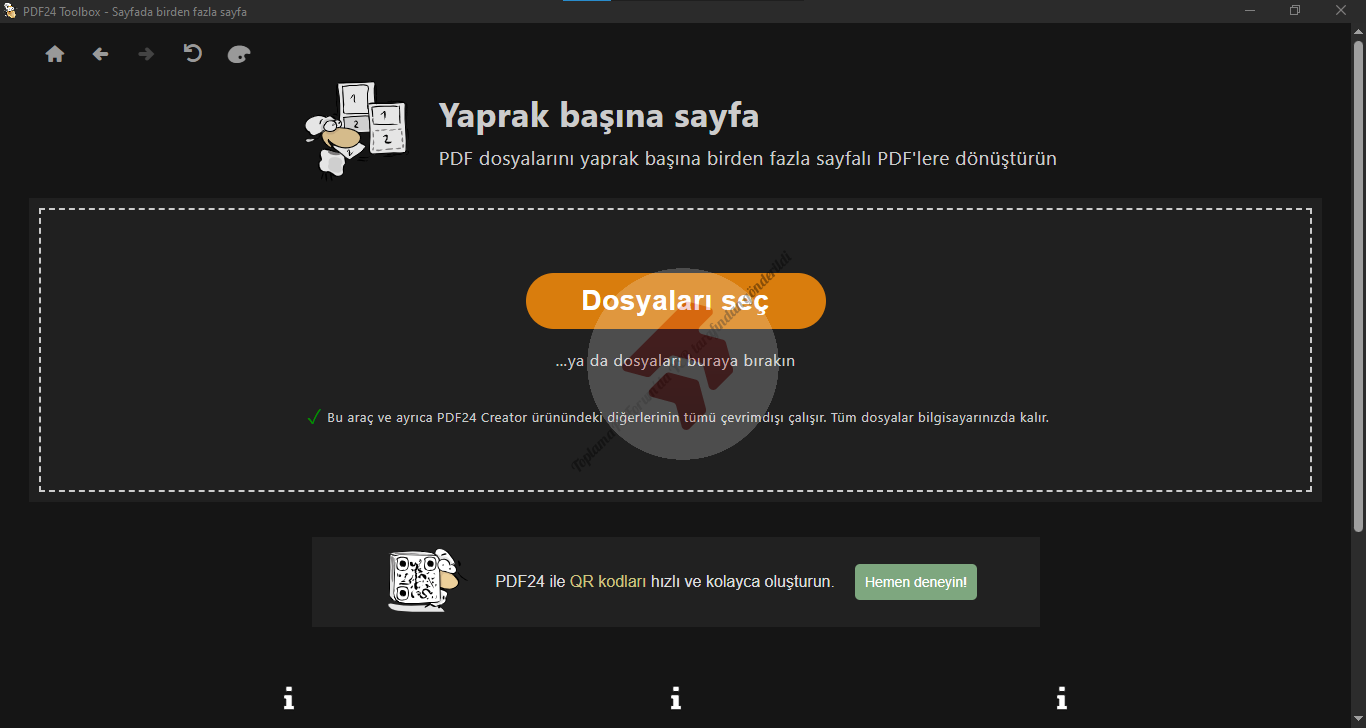Click the vertical scrollbar thumb
1366x728 pixels.
(1359, 286)
